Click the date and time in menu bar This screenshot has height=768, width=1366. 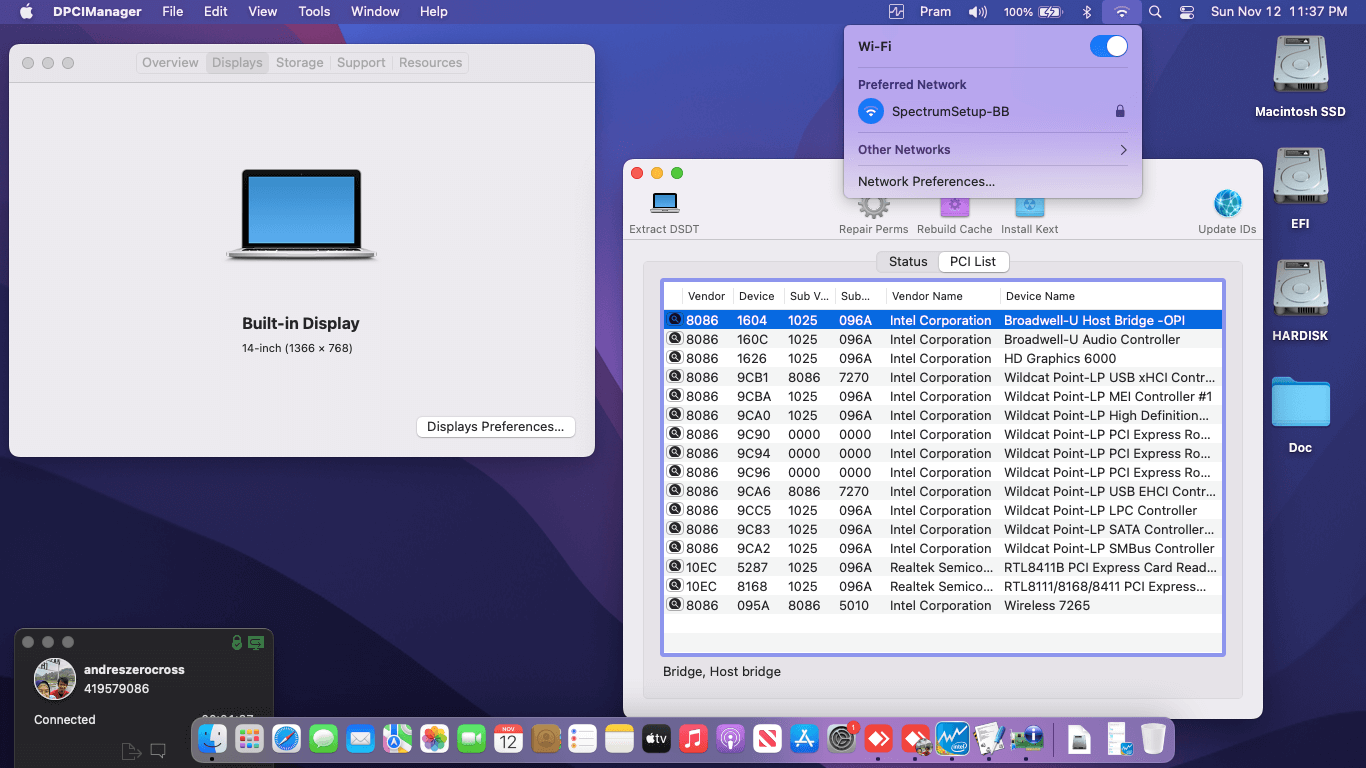(1278, 12)
